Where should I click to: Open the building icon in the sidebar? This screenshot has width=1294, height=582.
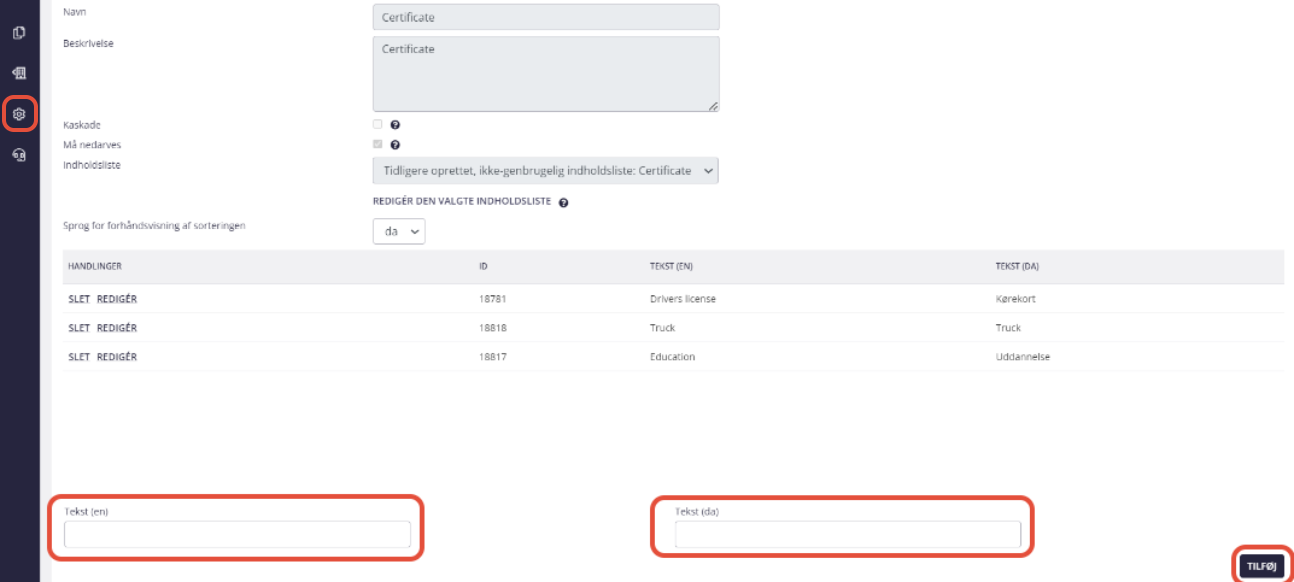18,73
